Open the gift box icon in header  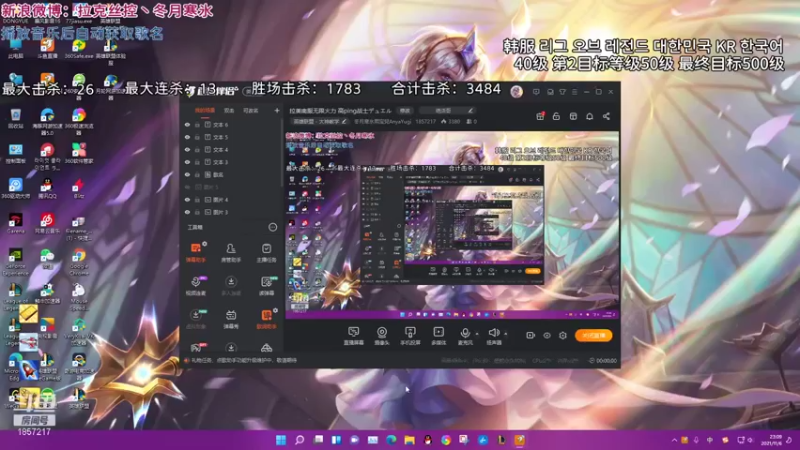pos(540,116)
